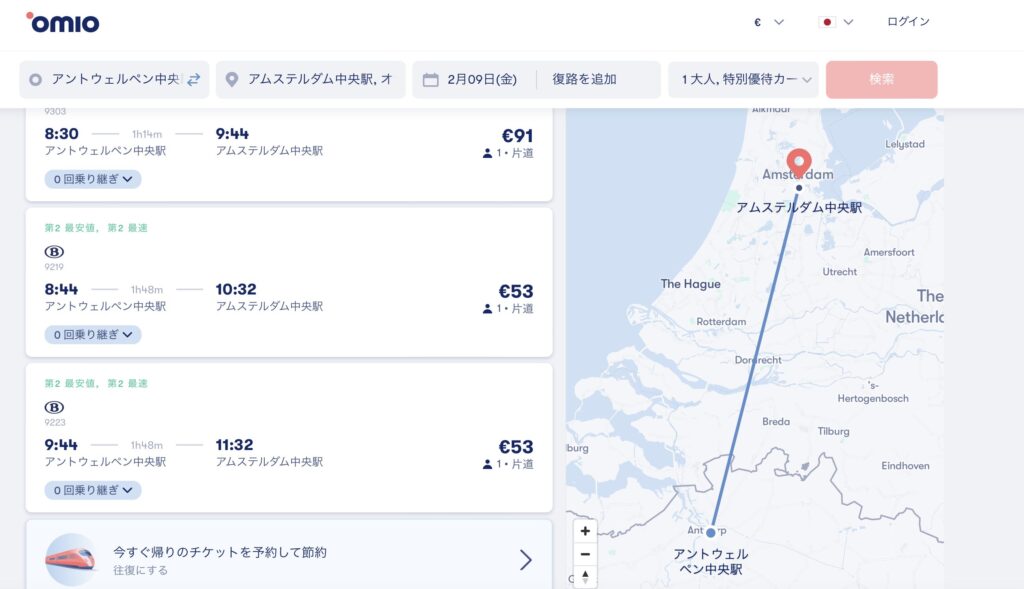Zoom out on the map
Image resolution: width=1024 pixels, height=589 pixels.
click(585, 554)
